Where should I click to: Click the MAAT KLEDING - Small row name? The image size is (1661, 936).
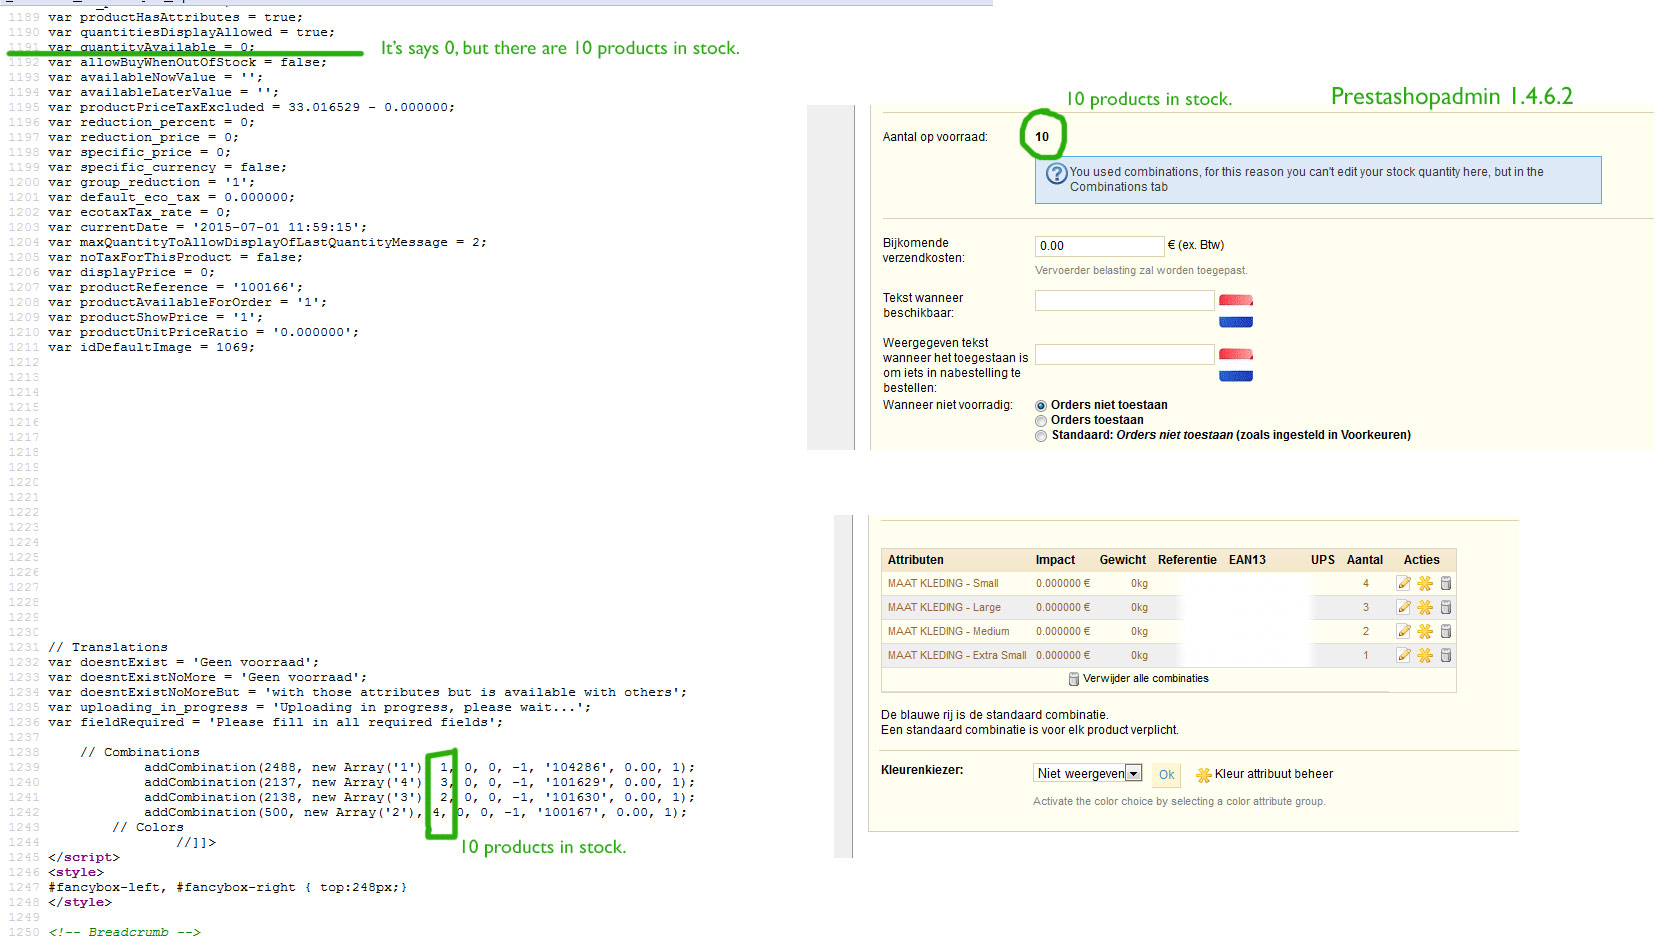pyautogui.click(x=943, y=583)
